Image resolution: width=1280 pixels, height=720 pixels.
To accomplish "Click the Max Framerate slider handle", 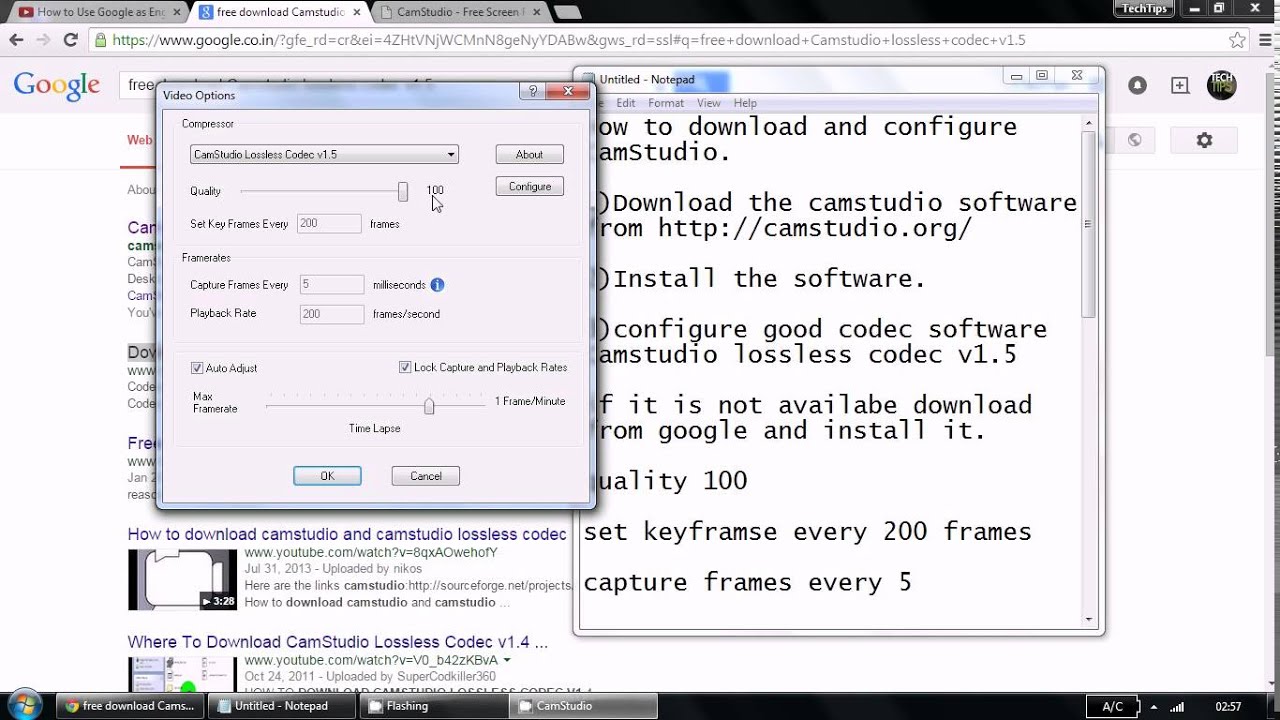I will (x=429, y=405).
